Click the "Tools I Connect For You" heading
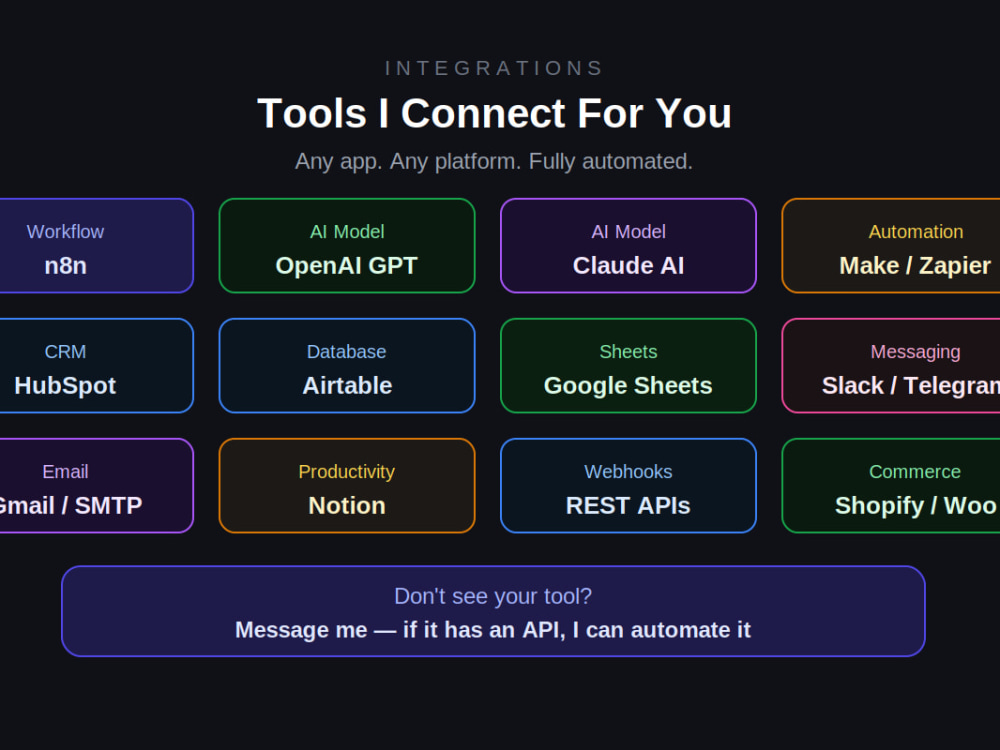 click(x=494, y=114)
